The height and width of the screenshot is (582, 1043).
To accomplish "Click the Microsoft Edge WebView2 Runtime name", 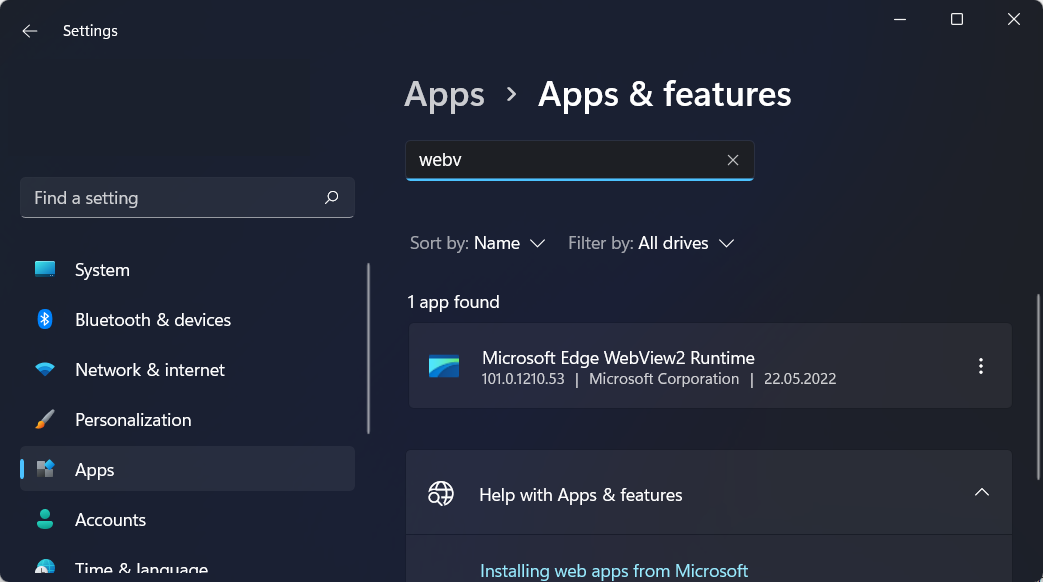I will [618, 358].
